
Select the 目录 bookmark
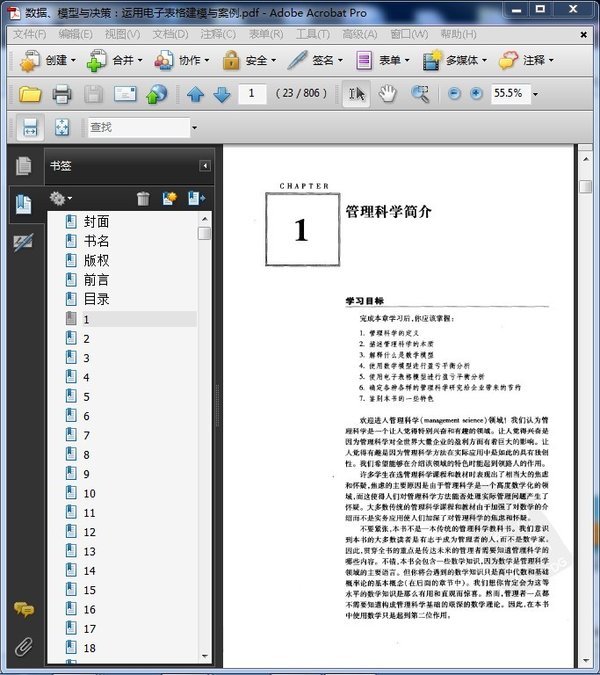[x=96, y=299]
